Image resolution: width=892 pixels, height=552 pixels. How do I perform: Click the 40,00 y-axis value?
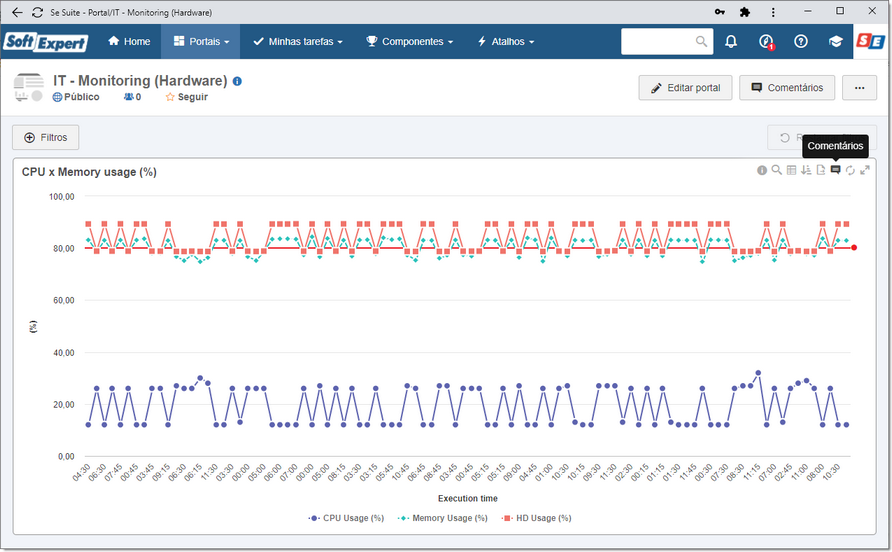64,353
